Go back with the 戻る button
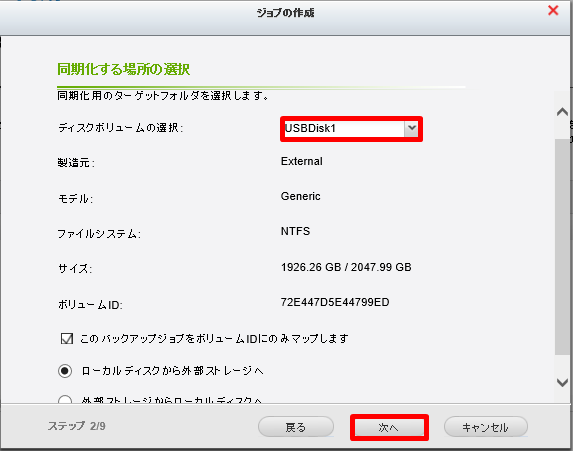 (x=296, y=427)
